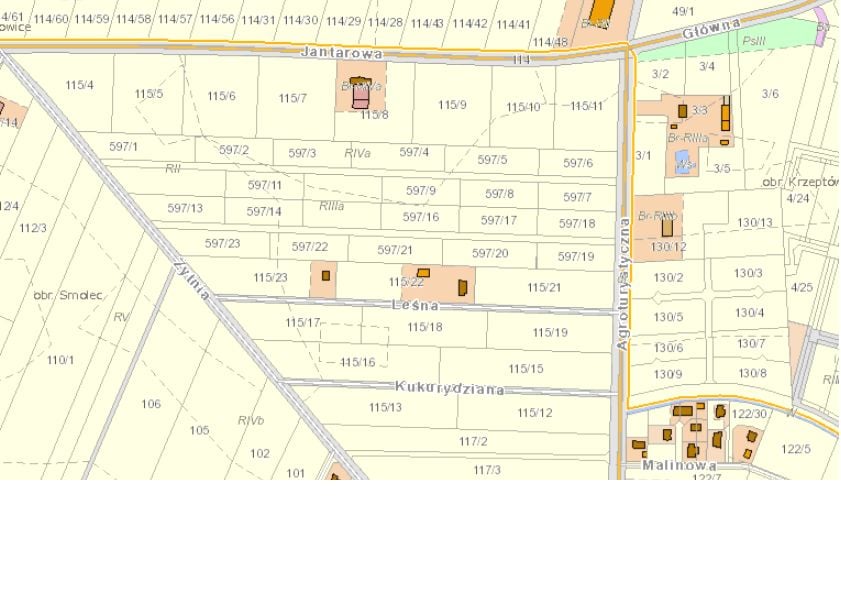Select the Żytnia diagonal road label
Image resolution: width=841 pixels, height=601 pixels.
coord(191,280)
